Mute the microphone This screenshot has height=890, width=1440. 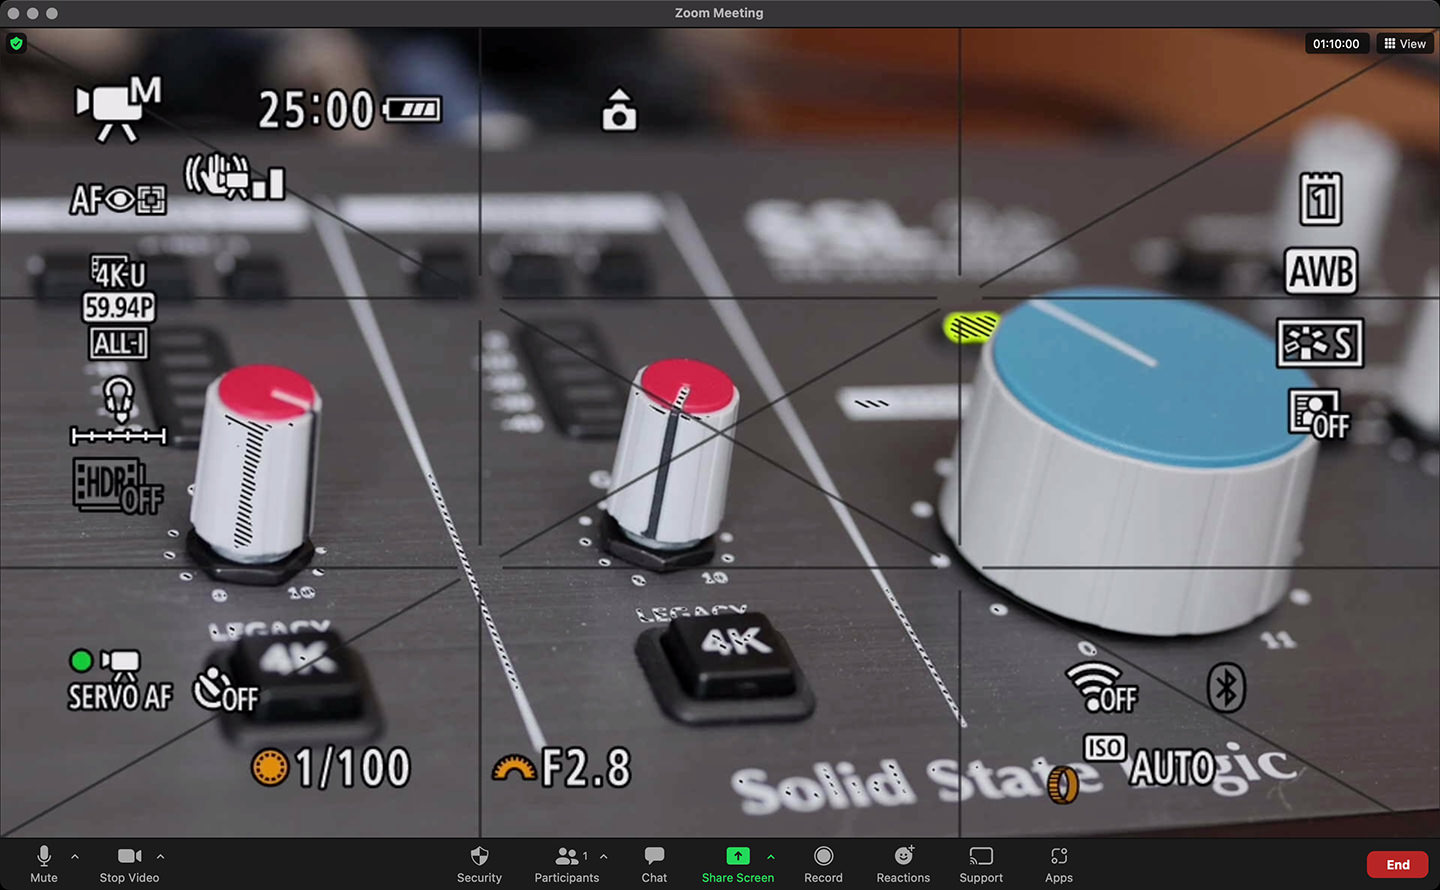pos(44,864)
